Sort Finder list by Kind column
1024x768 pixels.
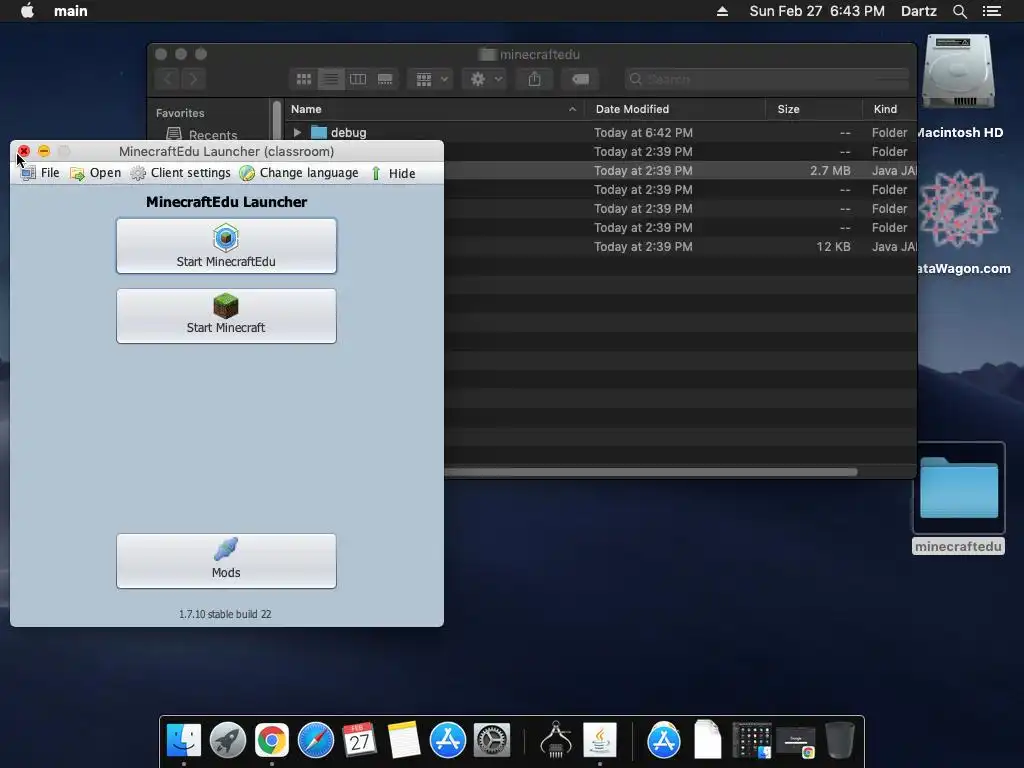(889, 109)
